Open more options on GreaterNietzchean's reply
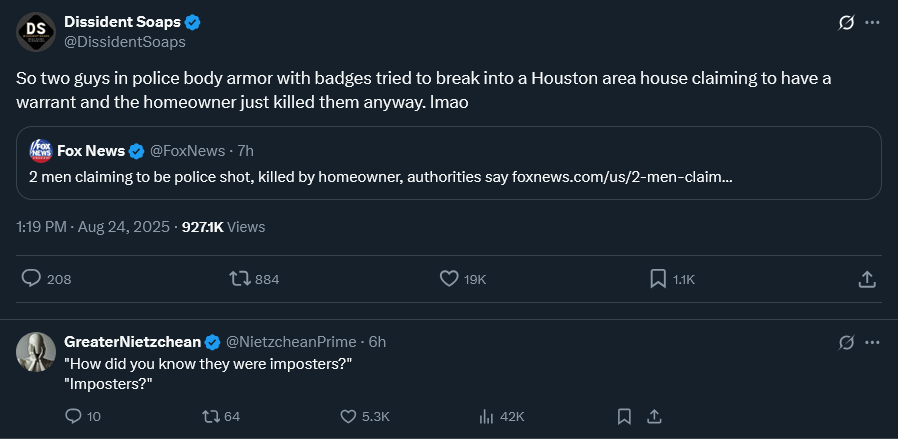Screen dimensions: 898x439 pos(872,342)
